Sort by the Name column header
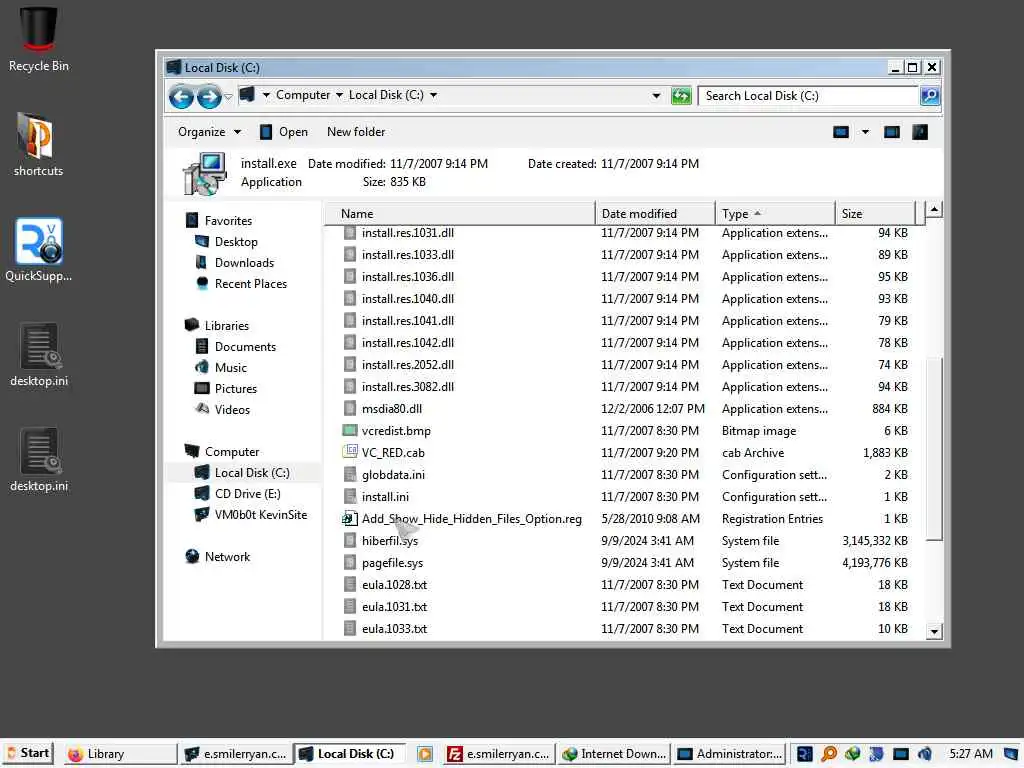The height and width of the screenshot is (768, 1024). (460, 214)
